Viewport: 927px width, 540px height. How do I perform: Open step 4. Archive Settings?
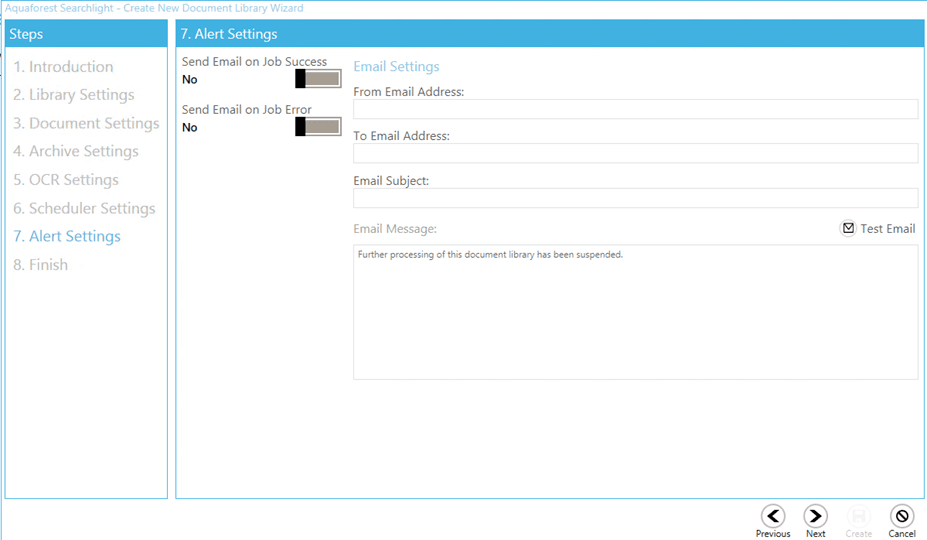(76, 151)
